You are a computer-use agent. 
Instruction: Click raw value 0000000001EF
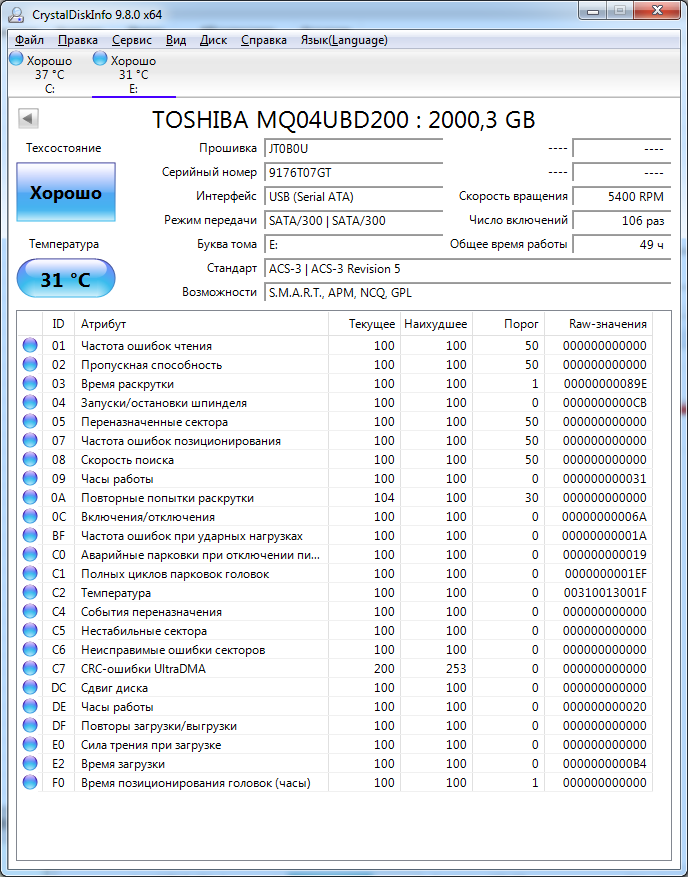coord(606,574)
